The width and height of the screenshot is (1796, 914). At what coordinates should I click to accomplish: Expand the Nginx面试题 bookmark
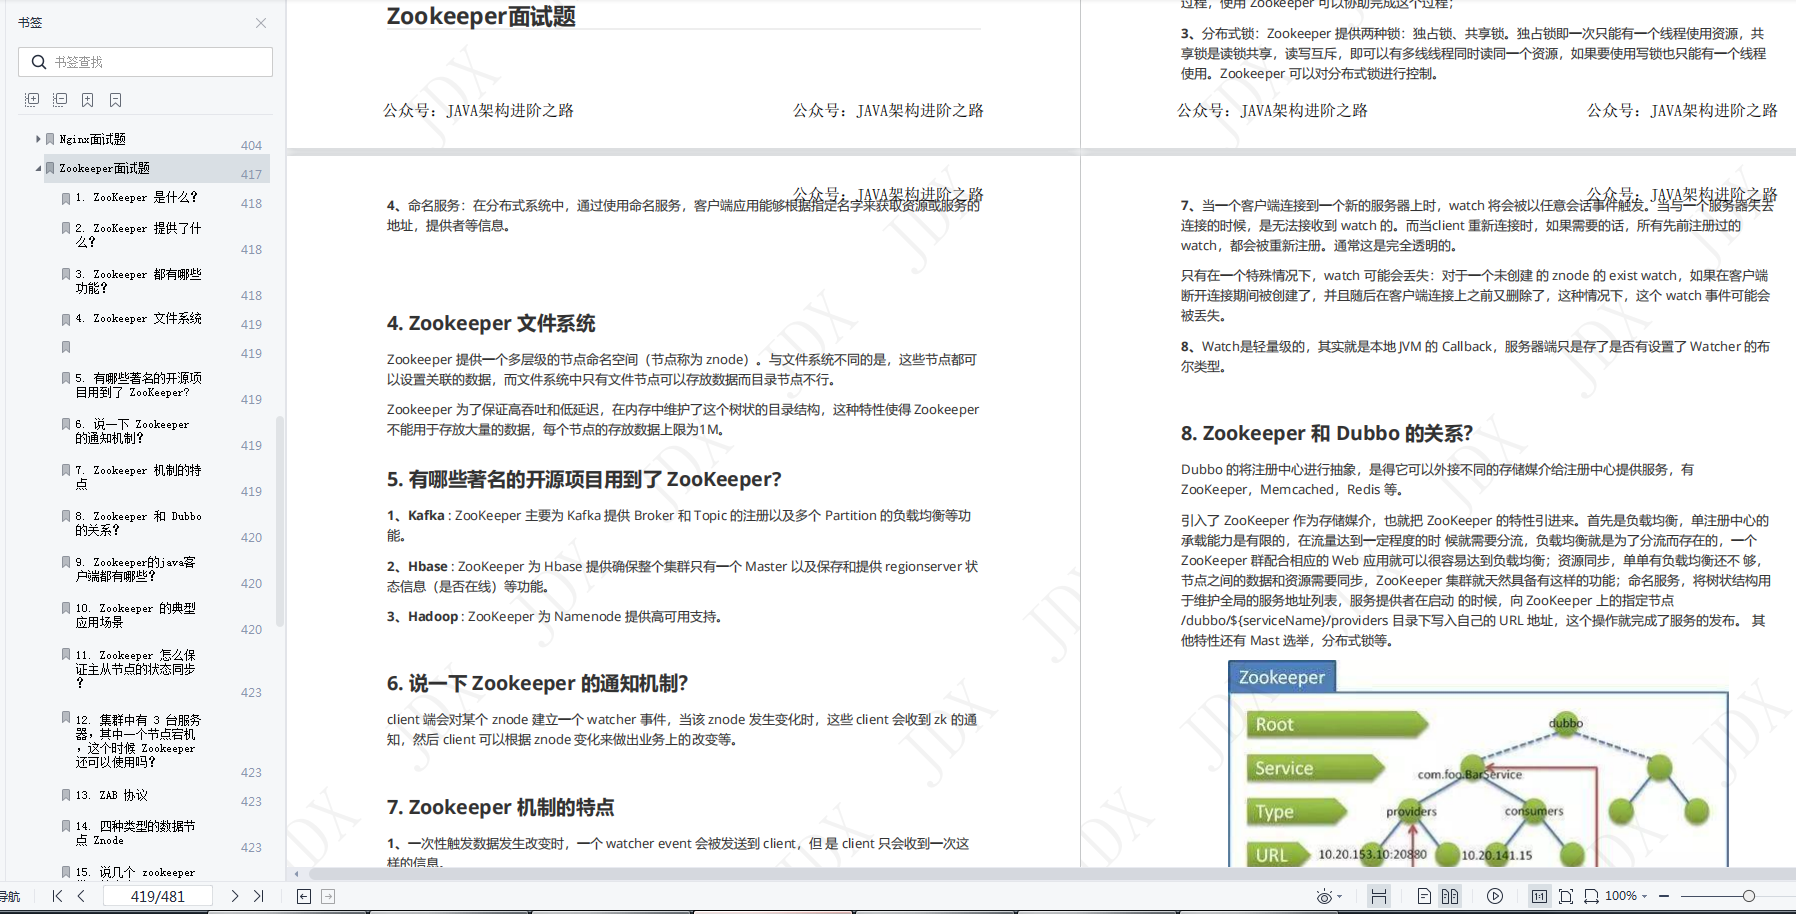point(38,139)
